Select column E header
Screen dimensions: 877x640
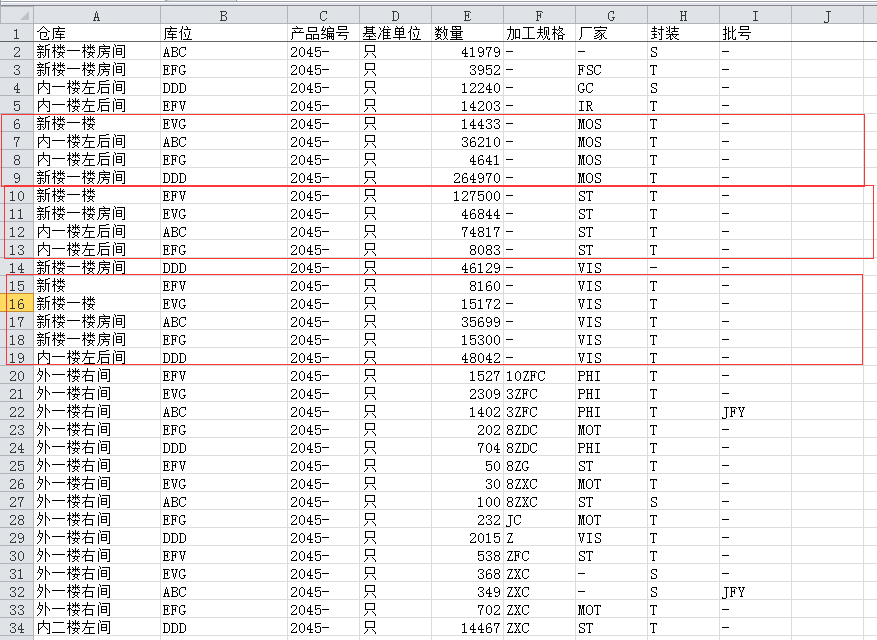coord(467,16)
